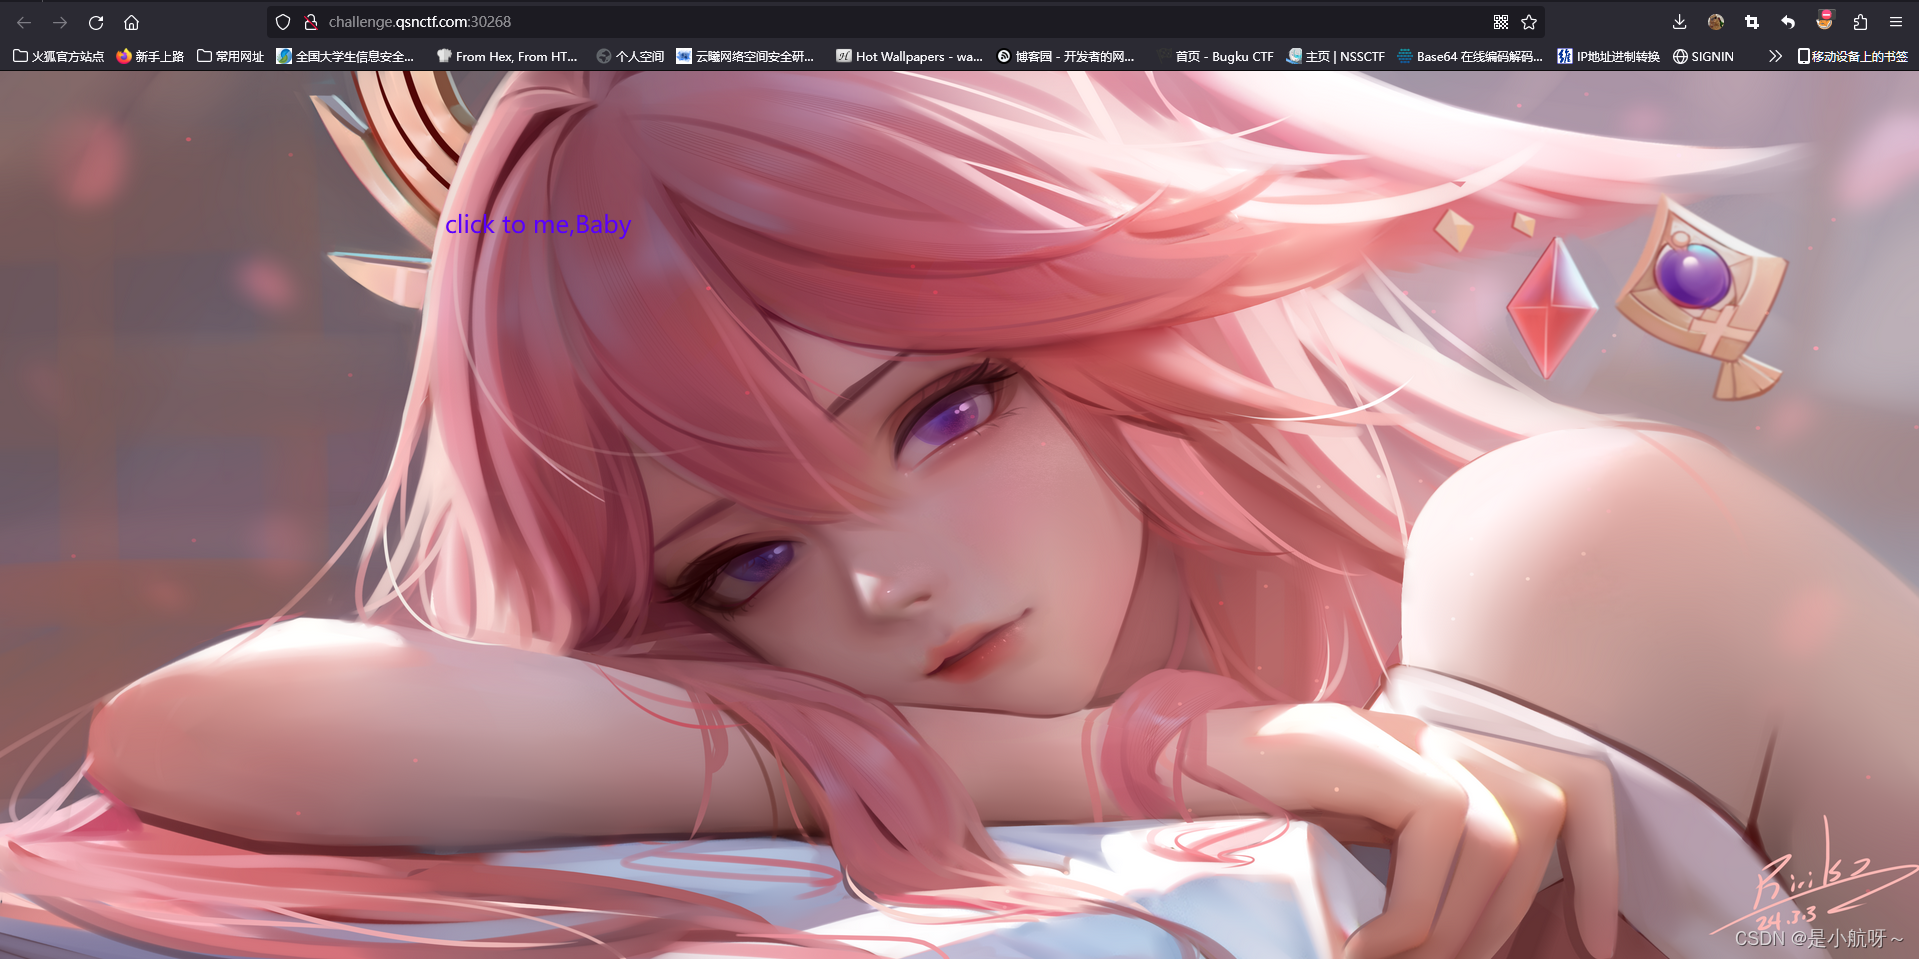Show site security info via the lock icon
Screen dimensions: 1919x959
coord(311,22)
